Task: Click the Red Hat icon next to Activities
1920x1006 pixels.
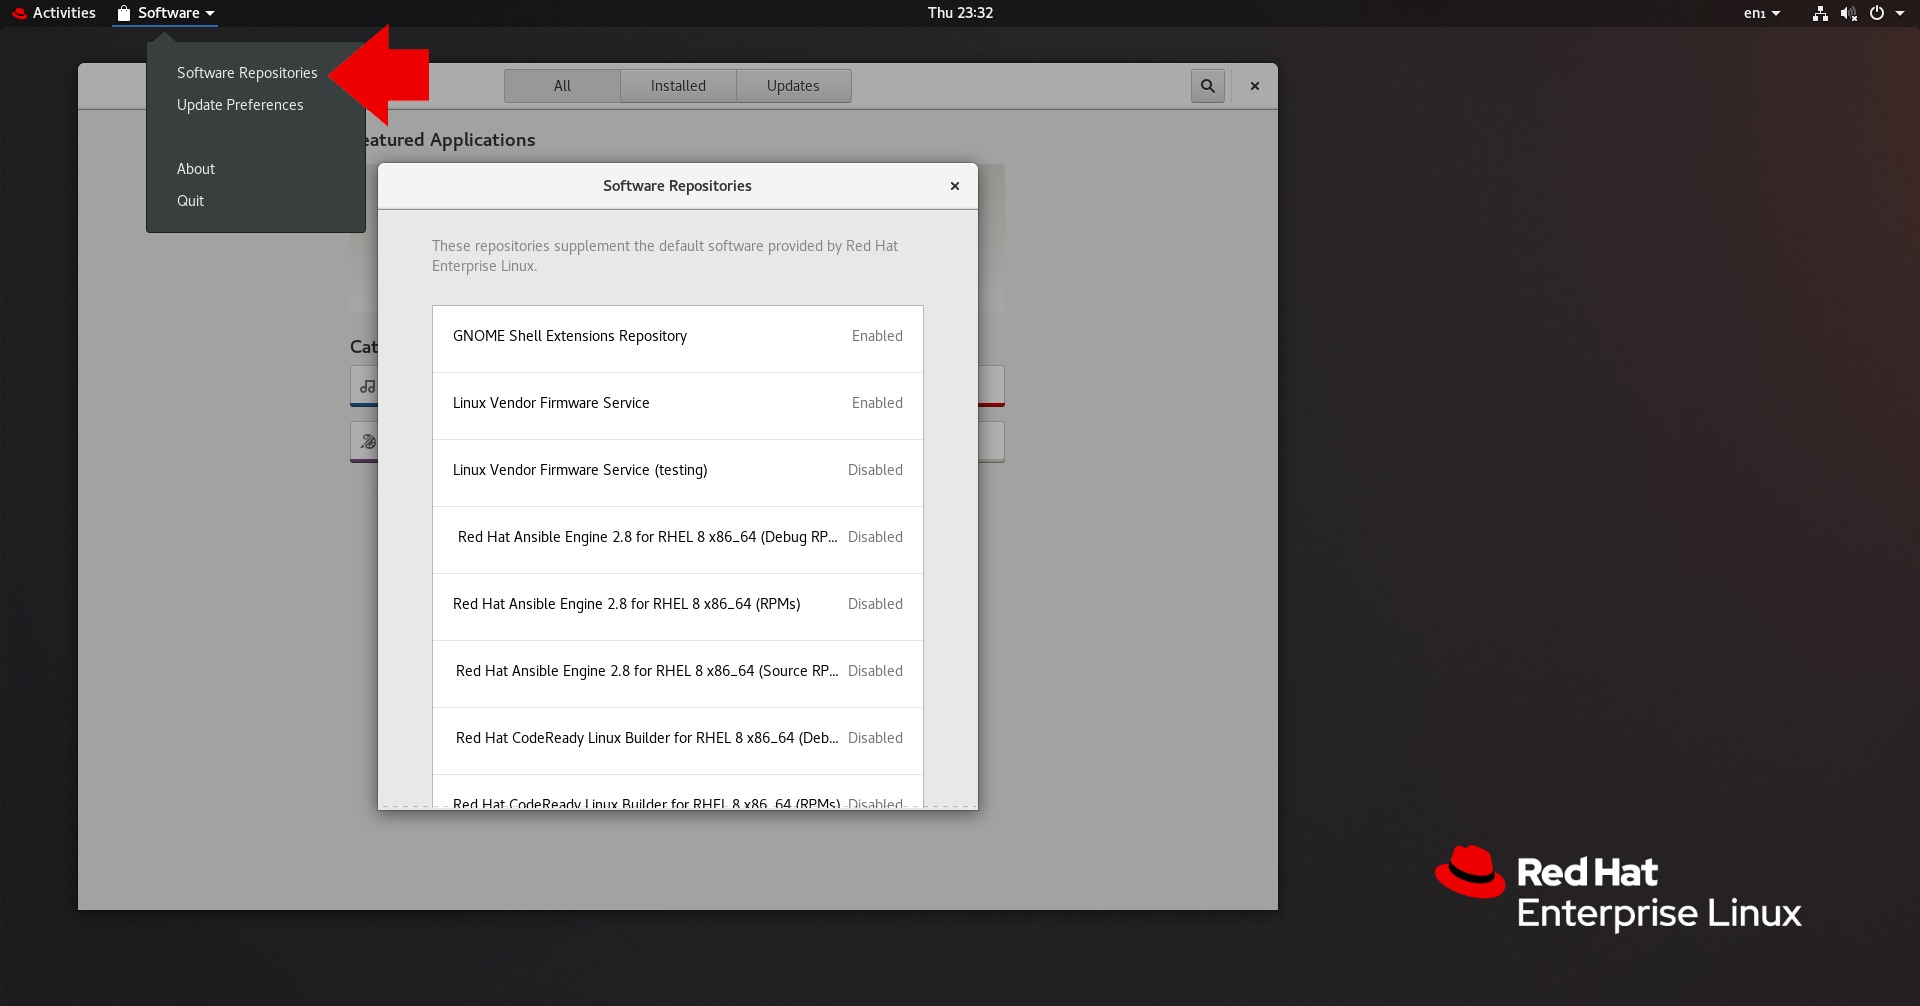Action: [x=17, y=13]
